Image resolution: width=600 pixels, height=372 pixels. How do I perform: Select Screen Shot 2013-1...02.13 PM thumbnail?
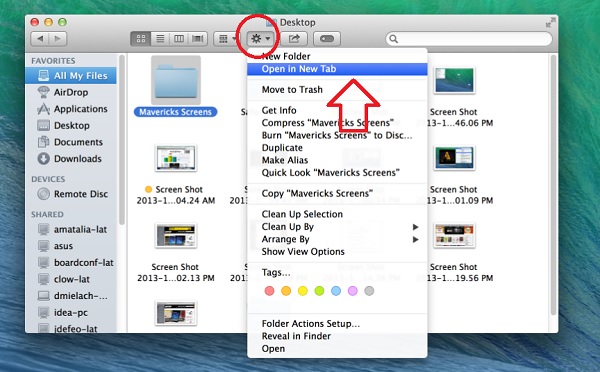176,235
